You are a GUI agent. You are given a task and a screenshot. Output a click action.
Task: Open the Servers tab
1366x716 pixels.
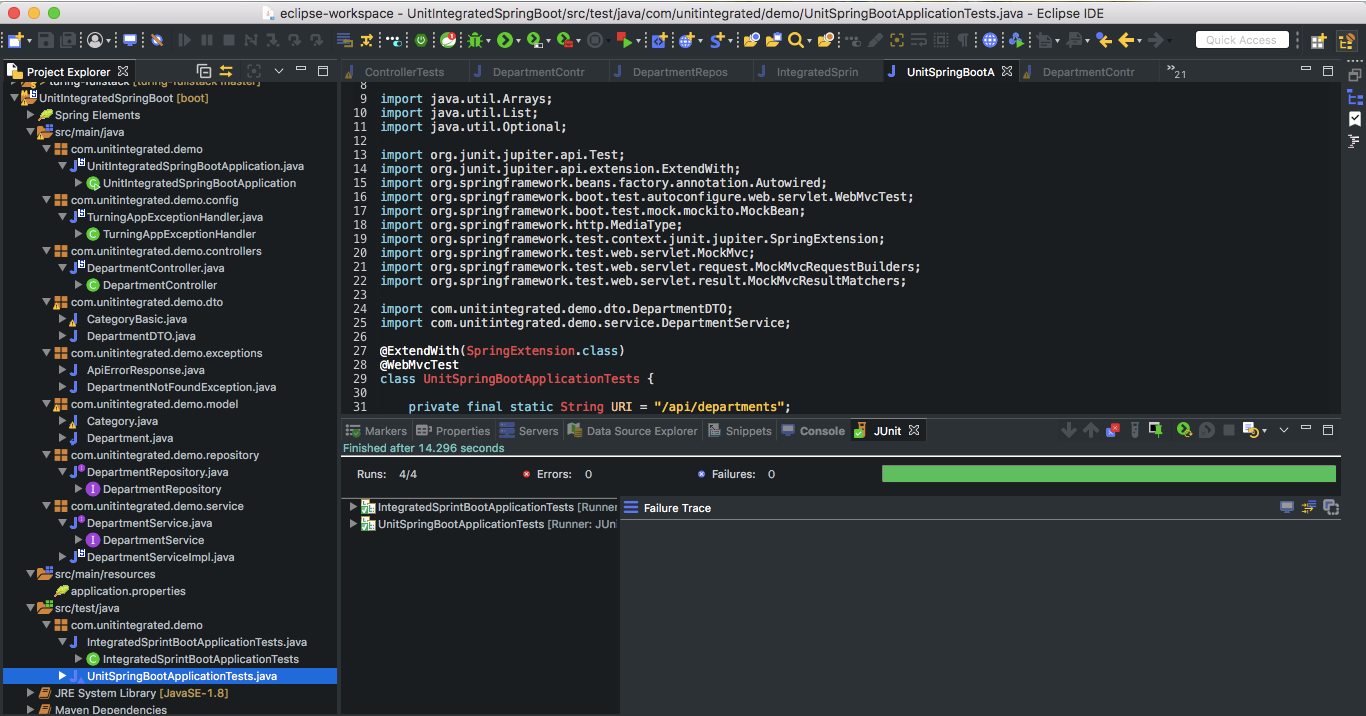(537, 430)
